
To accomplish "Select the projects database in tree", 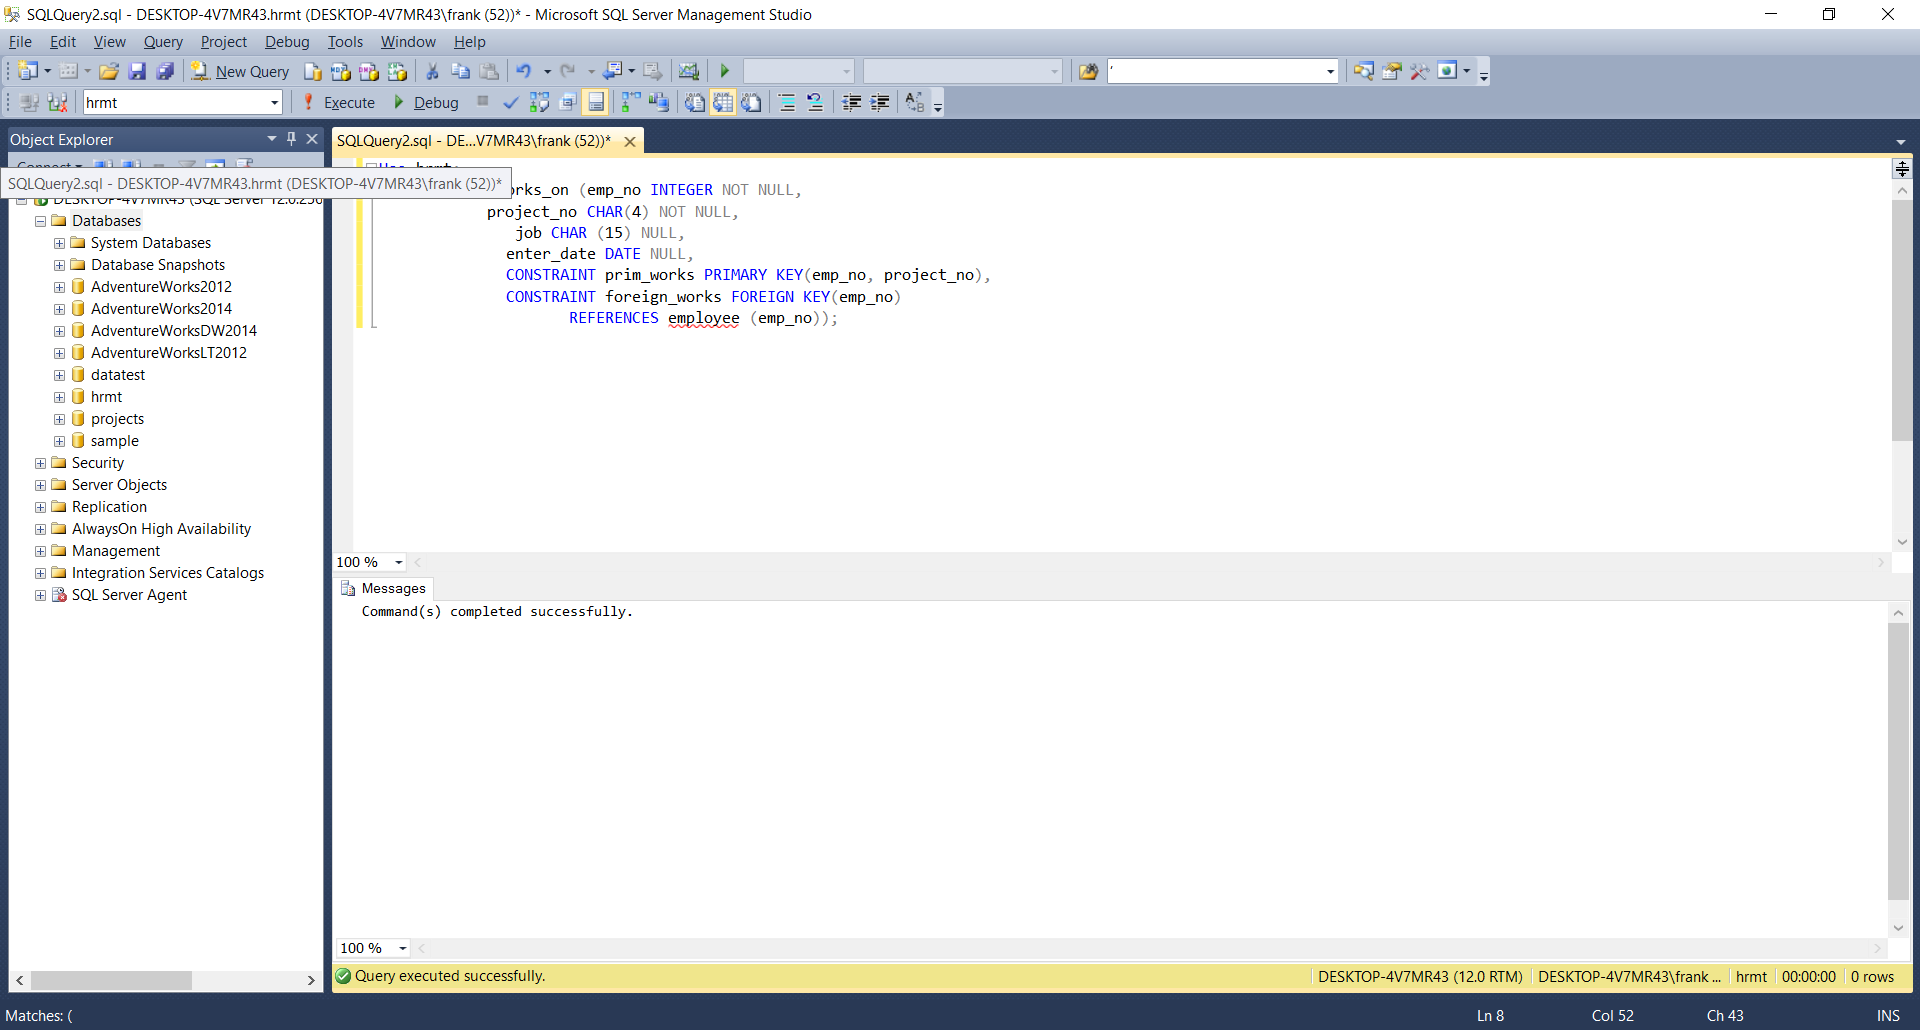I will (x=117, y=419).
